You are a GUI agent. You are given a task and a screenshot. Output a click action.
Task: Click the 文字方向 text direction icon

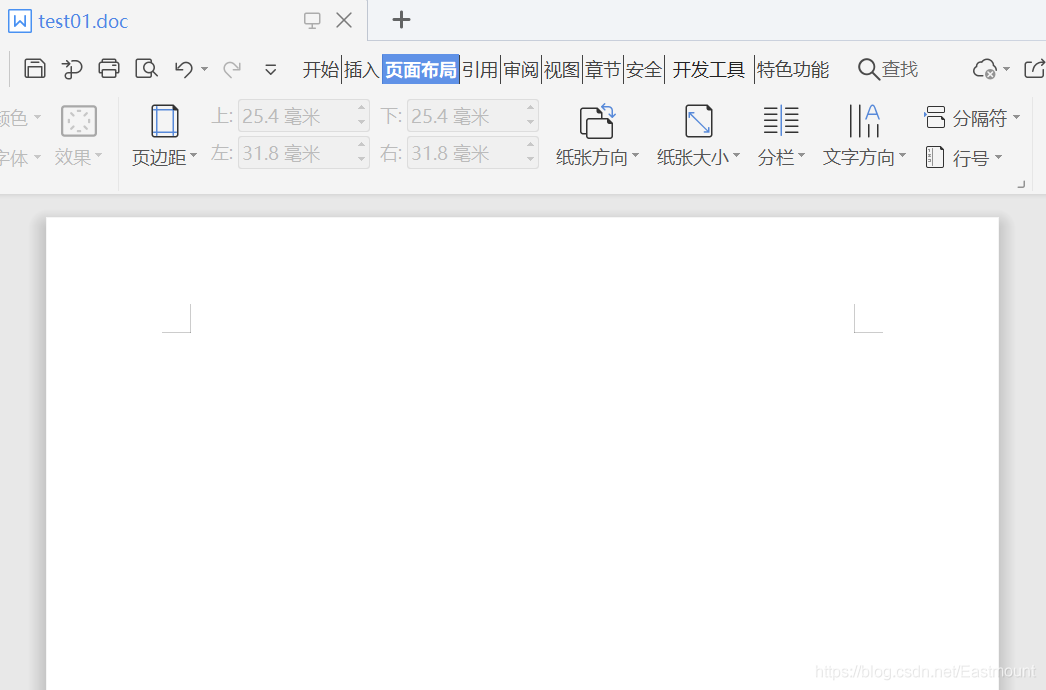865,121
